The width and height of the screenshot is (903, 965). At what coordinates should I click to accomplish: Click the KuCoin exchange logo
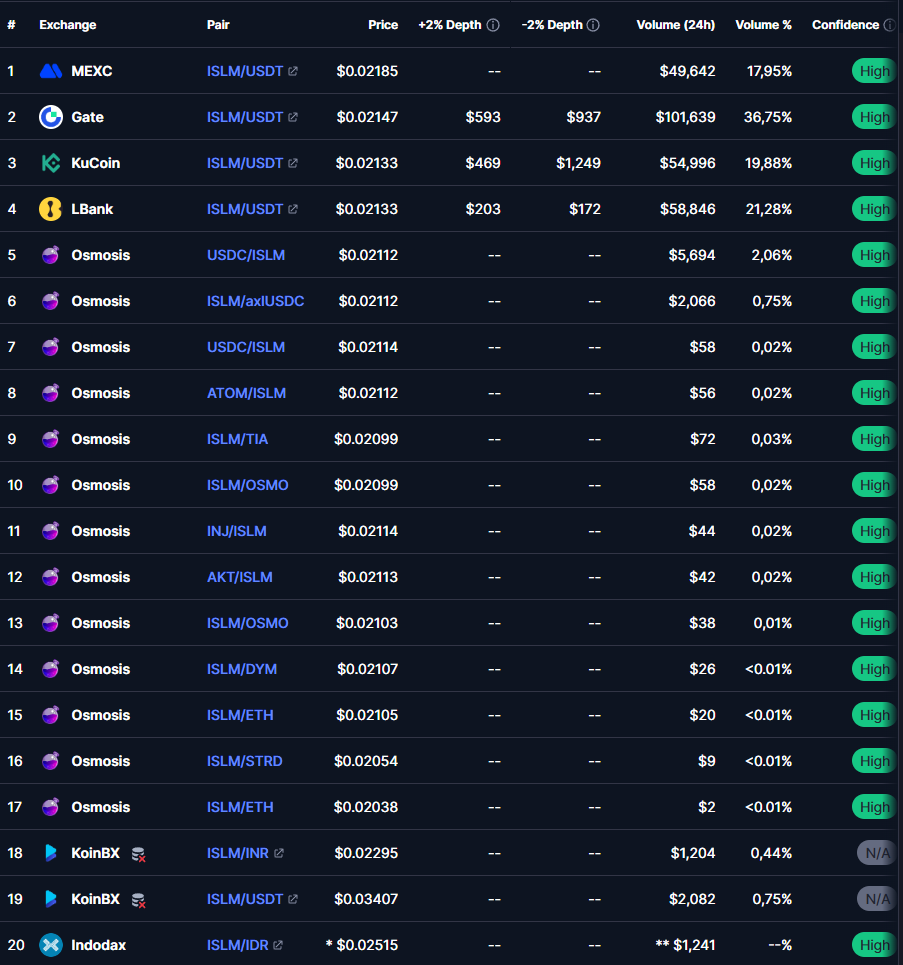point(50,163)
